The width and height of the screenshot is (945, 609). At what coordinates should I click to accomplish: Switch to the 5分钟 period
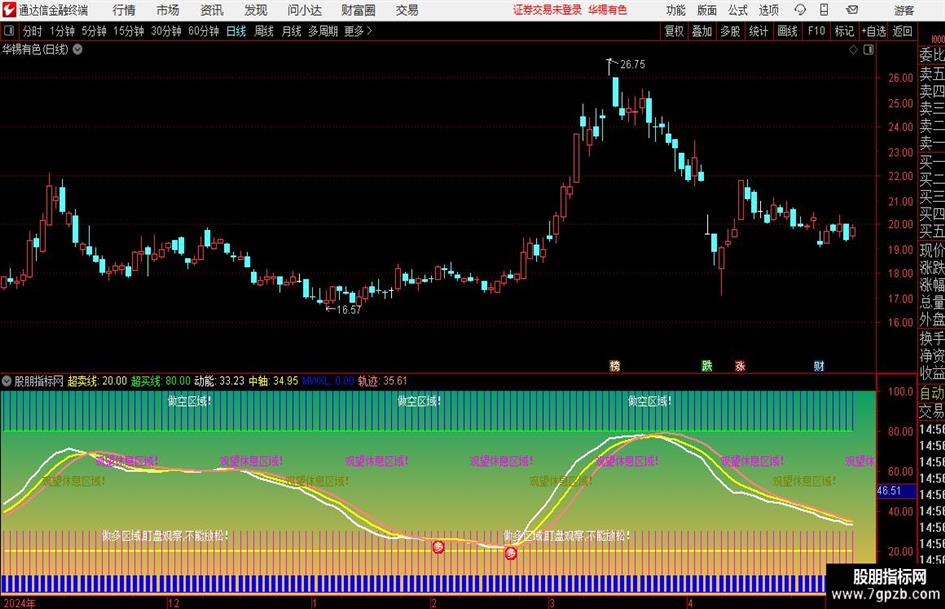pos(93,31)
